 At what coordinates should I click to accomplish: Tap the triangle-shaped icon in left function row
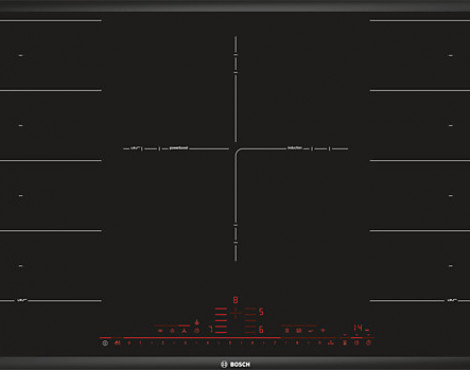click(x=184, y=330)
